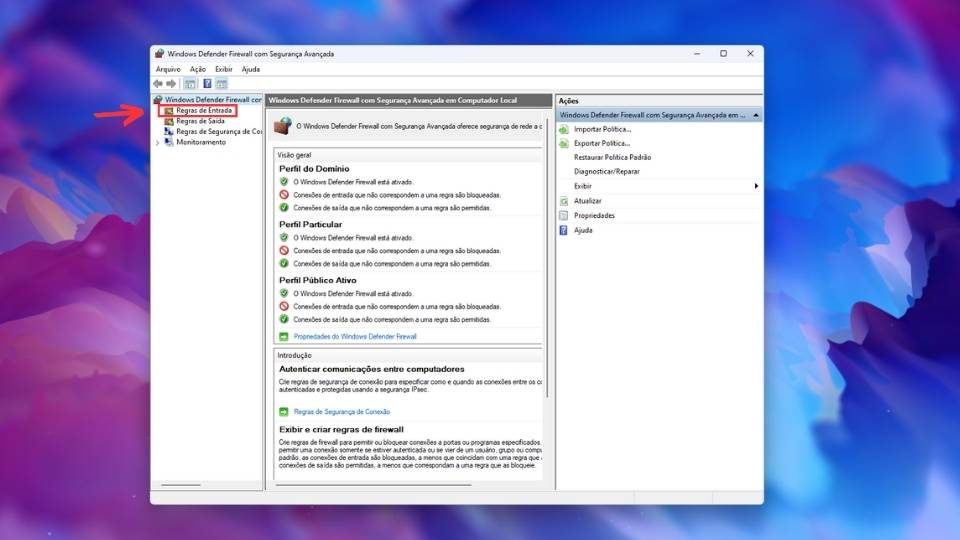Select the Windows Defender Firewall root tree node
This screenshot has height=540, width=960.
pyautogui.click(x=213, y=99)
